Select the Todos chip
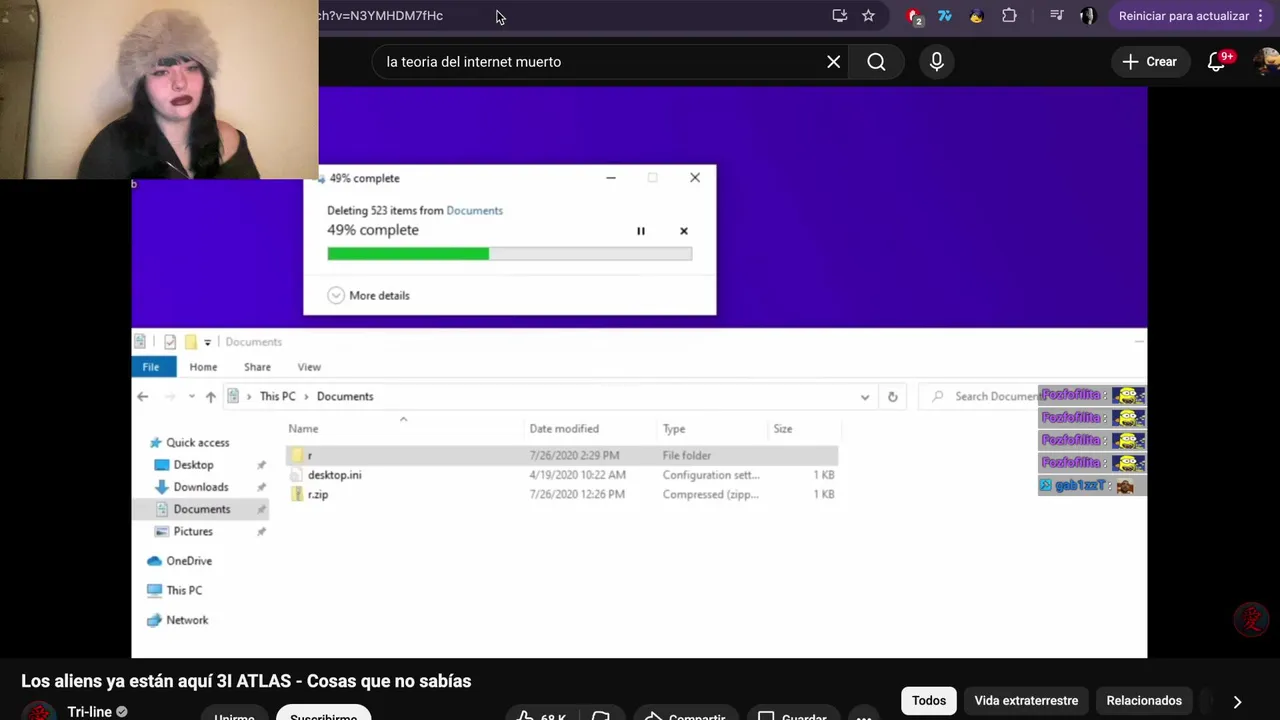This screenshot has height=720, width=1280. tap(928, 701)
